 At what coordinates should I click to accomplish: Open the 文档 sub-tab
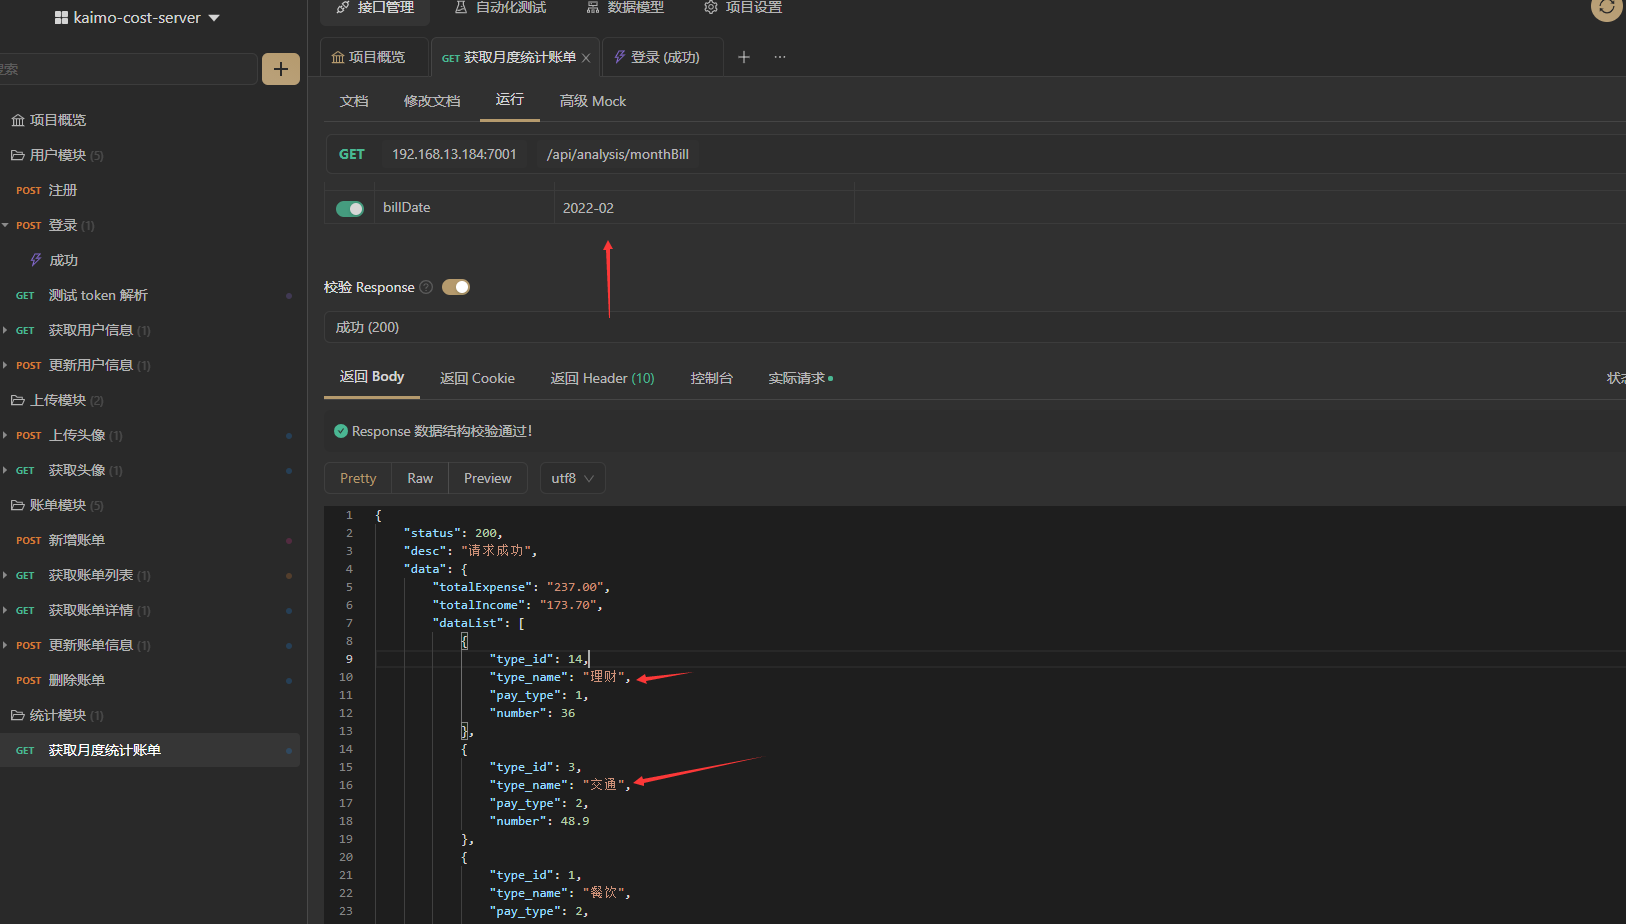[354, 101]
